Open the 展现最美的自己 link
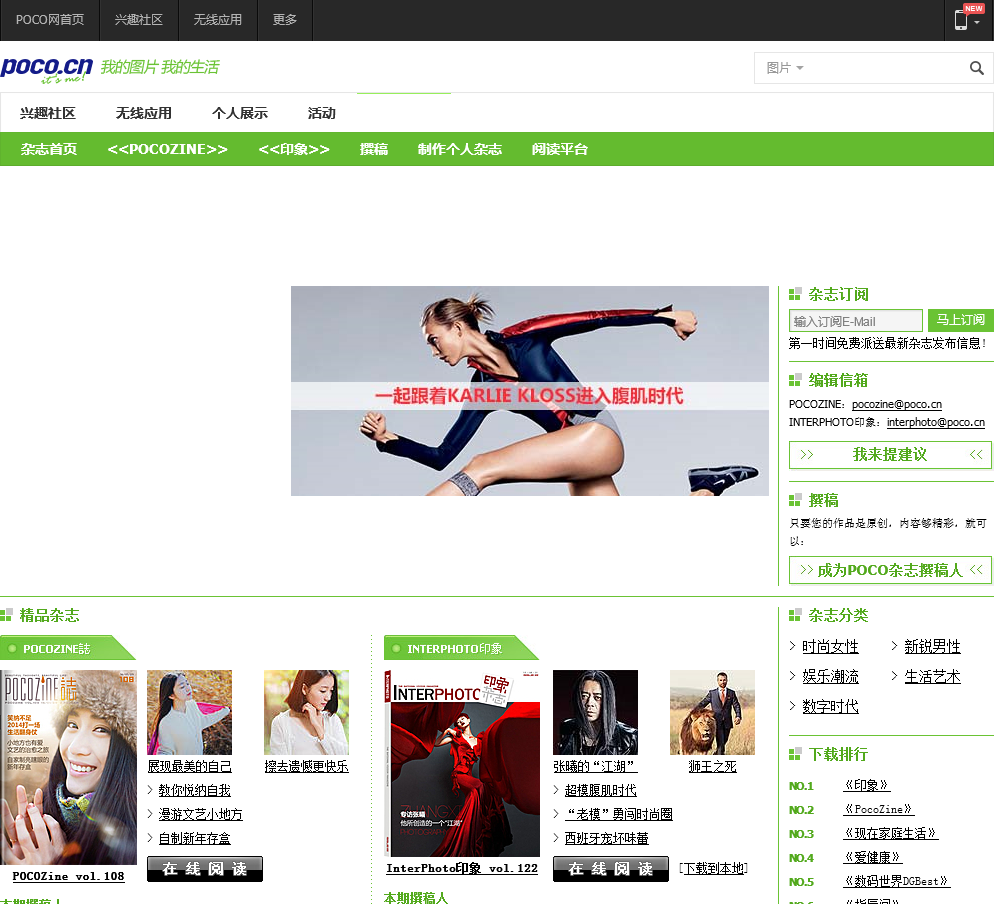This screenshot has height=904, width=994. pyautogui.click(x=190, y=766)
